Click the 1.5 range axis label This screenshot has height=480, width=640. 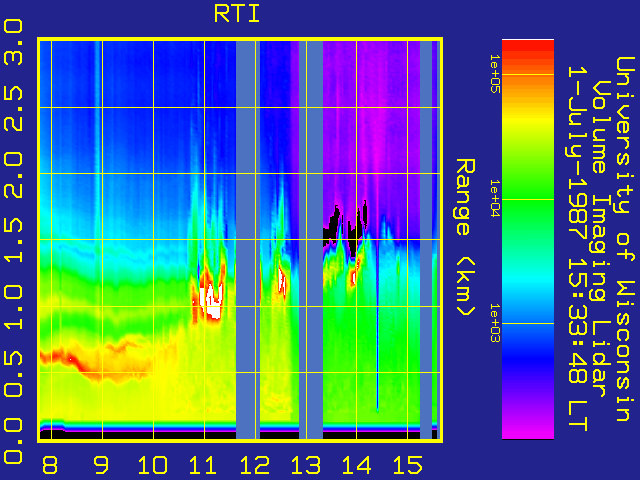point(13,240)
